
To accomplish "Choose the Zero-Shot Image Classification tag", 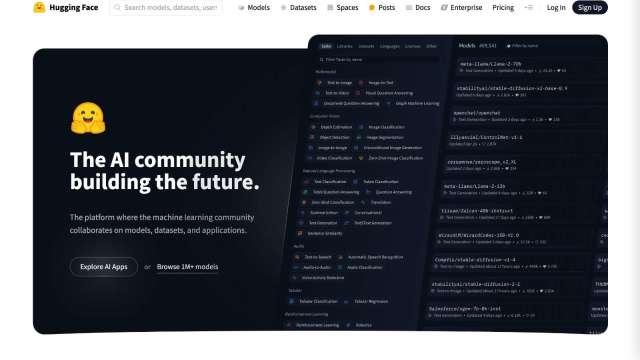I will coord(391,158).
